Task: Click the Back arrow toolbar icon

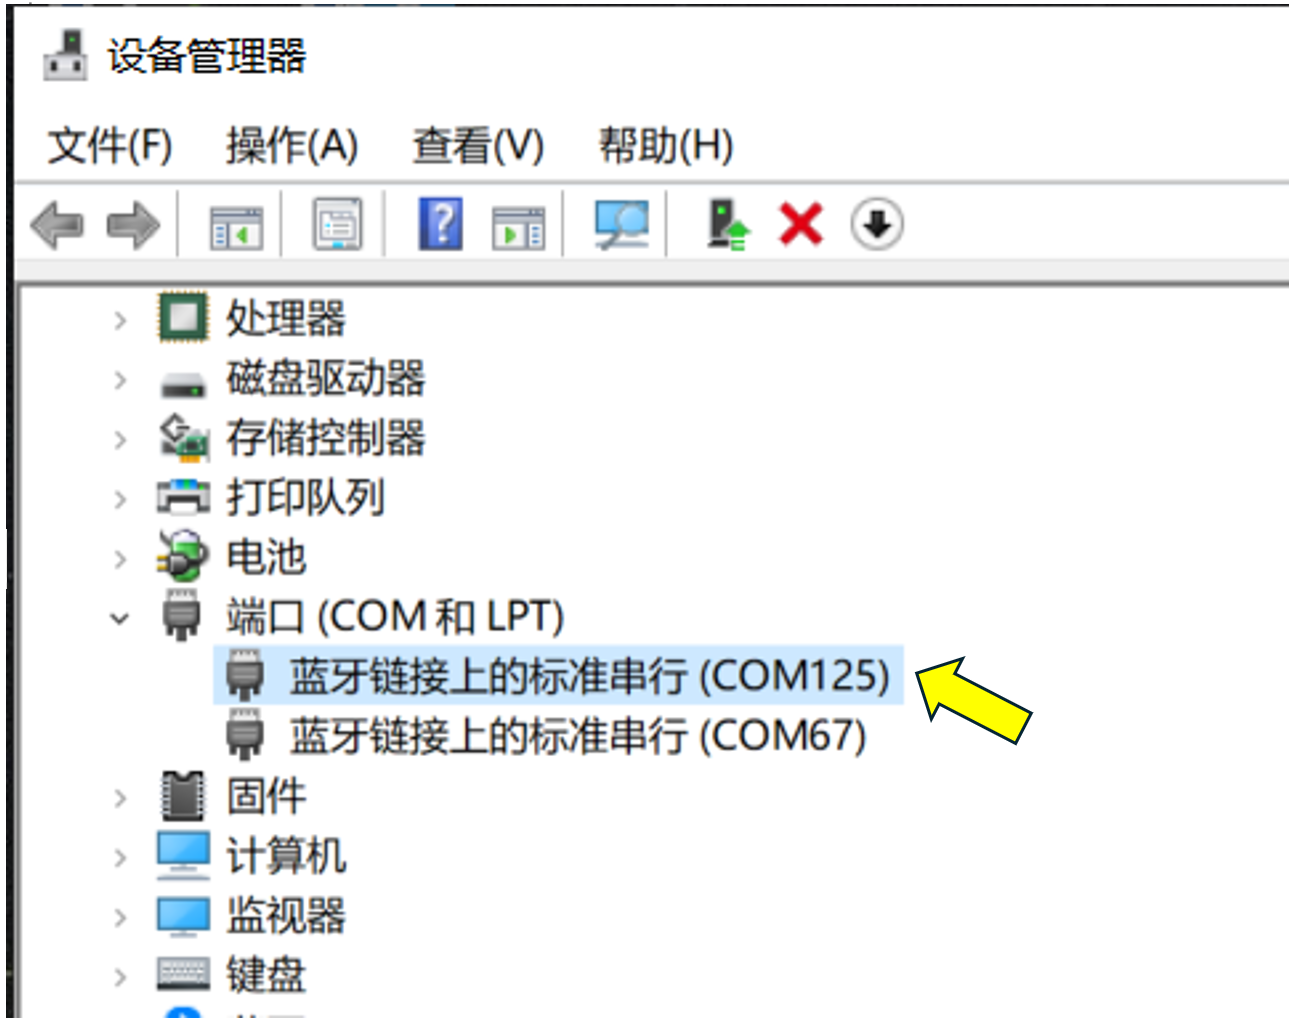Action: coord(57,224)
